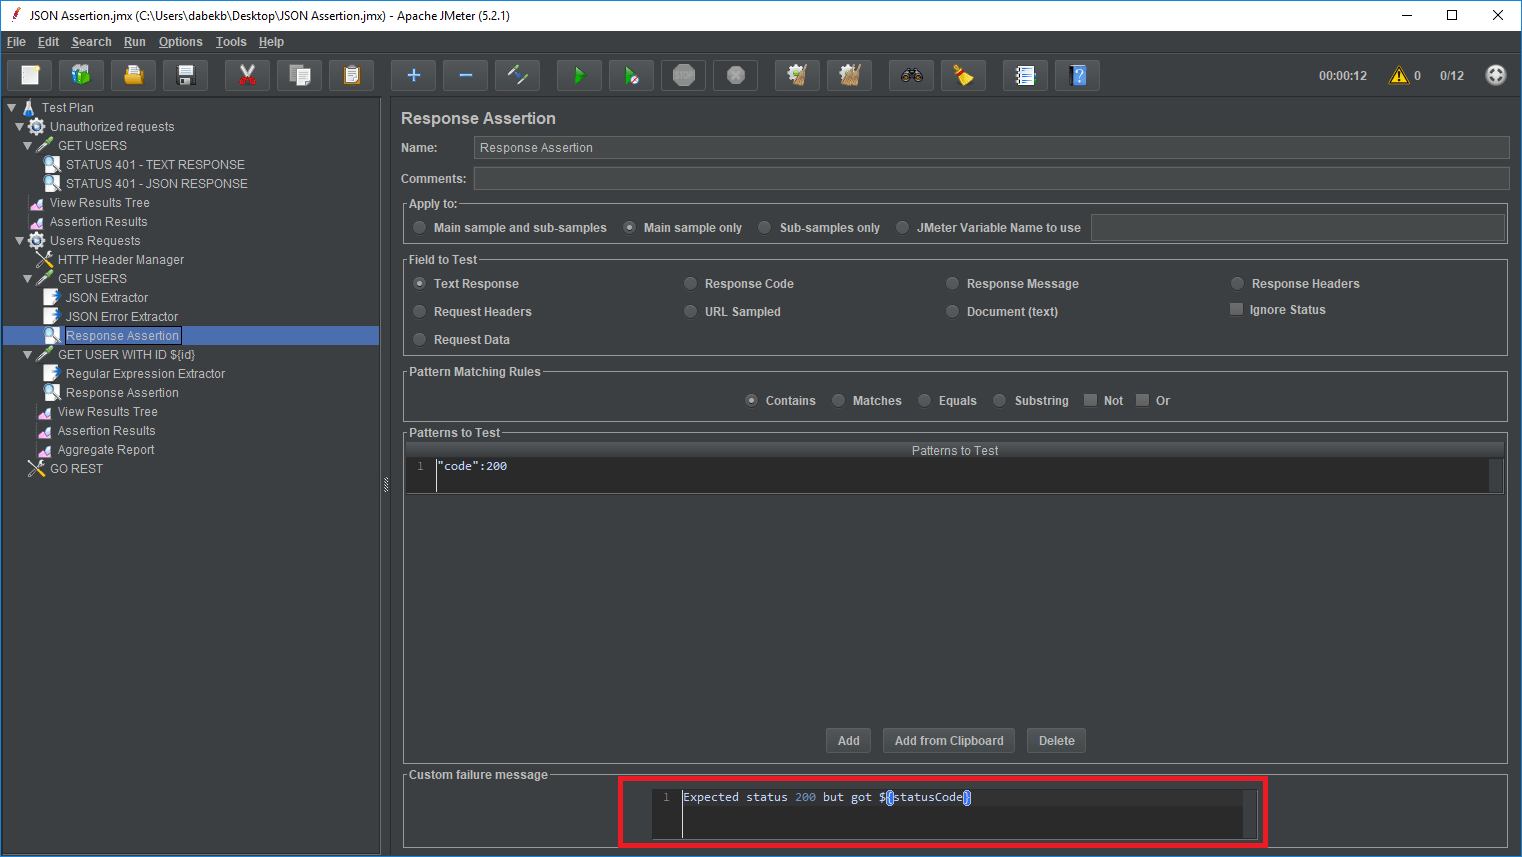The image size is (1522, 857).
Task: Collapse the Users Requests thread group
Action: 19,241
